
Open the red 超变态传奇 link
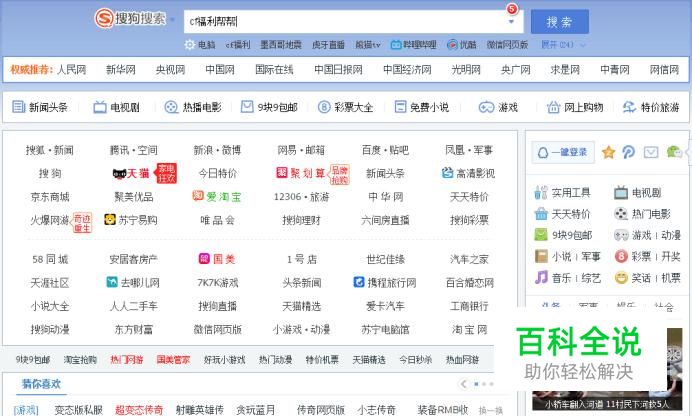point(139,410)
